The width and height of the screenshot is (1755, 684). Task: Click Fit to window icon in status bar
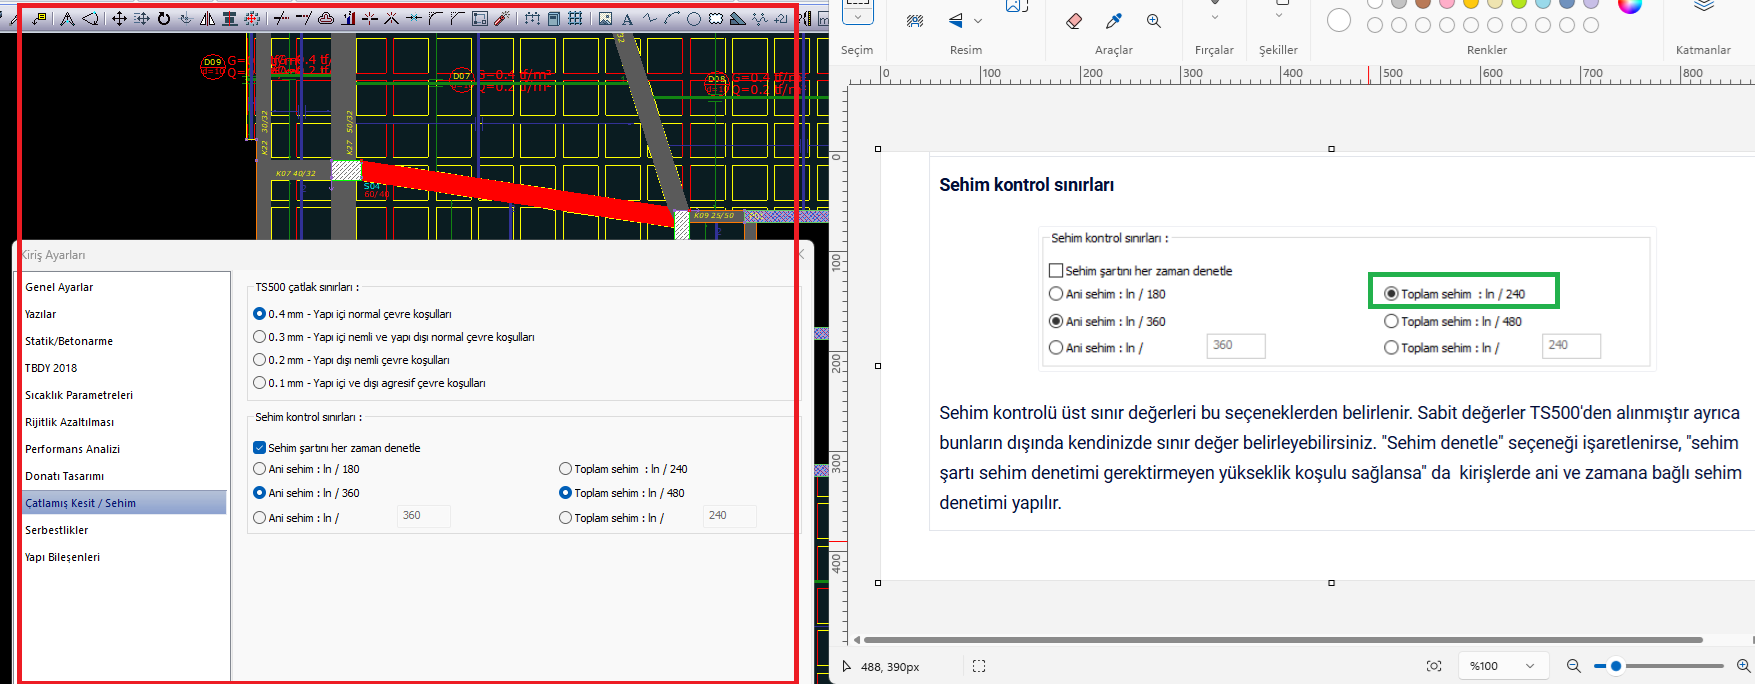(x=1434, y=666)
